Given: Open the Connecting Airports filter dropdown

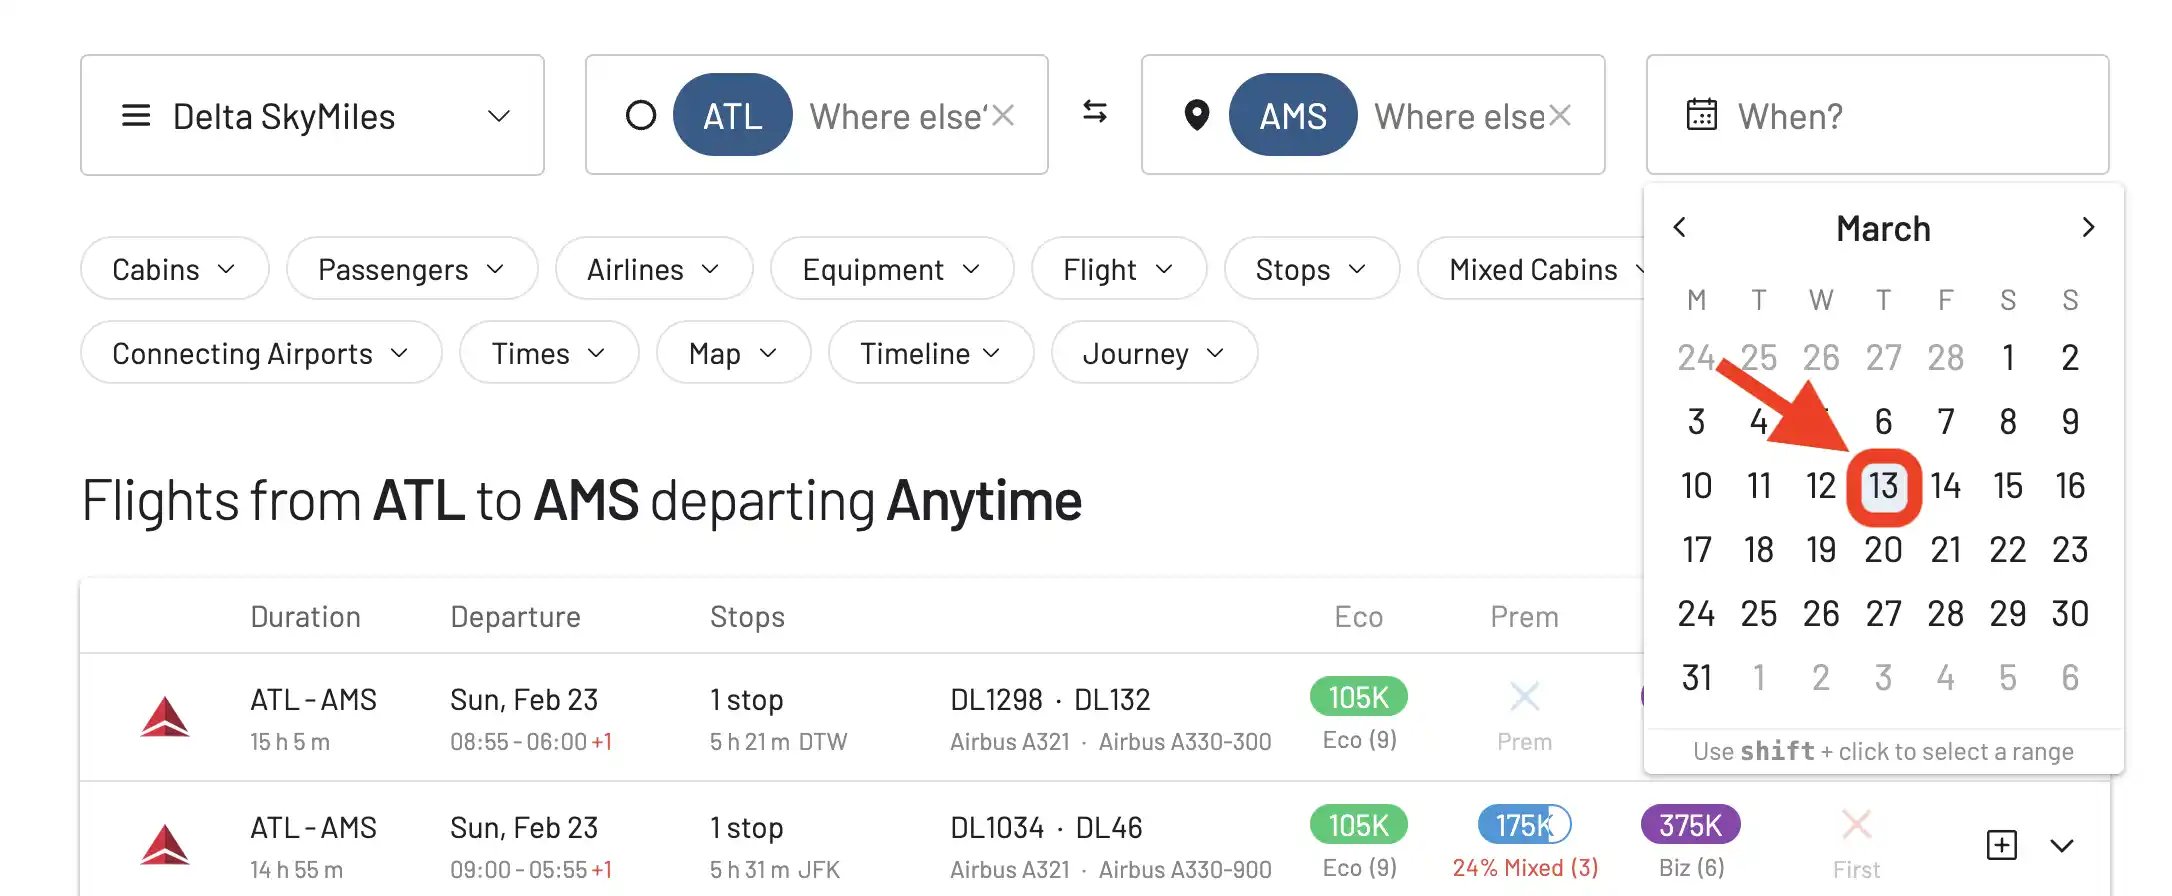Looking at the screenshot, I should (260, 353).
